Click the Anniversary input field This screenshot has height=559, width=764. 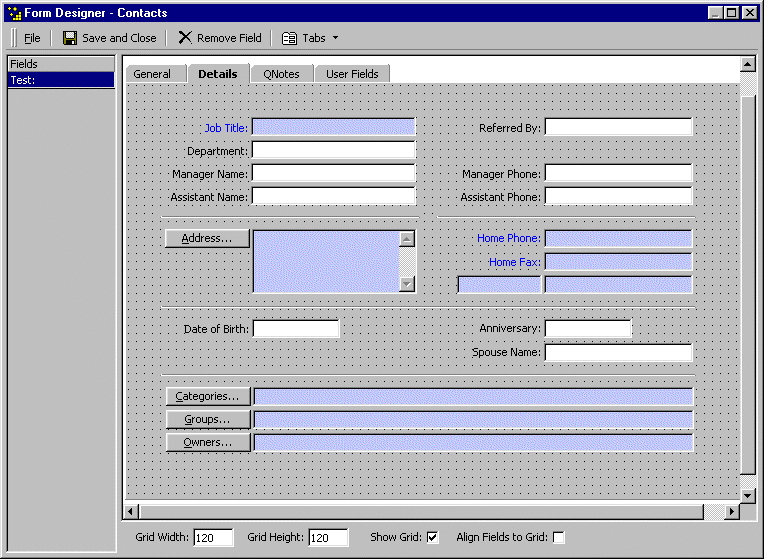click(588, 328)
